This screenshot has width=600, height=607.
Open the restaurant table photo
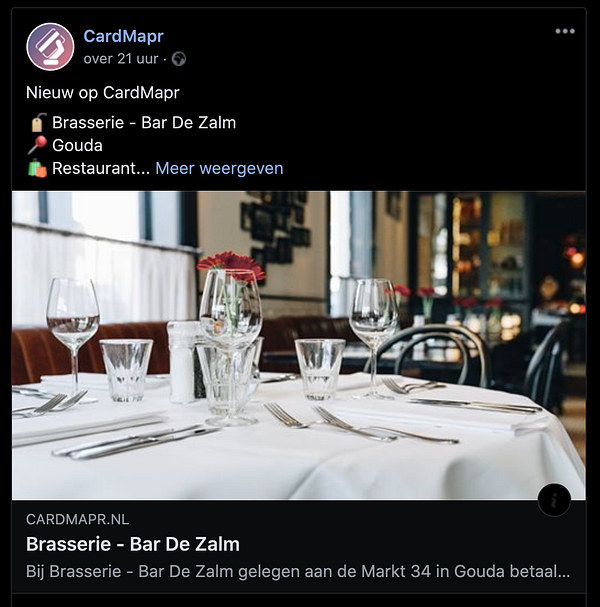[299, 345]
